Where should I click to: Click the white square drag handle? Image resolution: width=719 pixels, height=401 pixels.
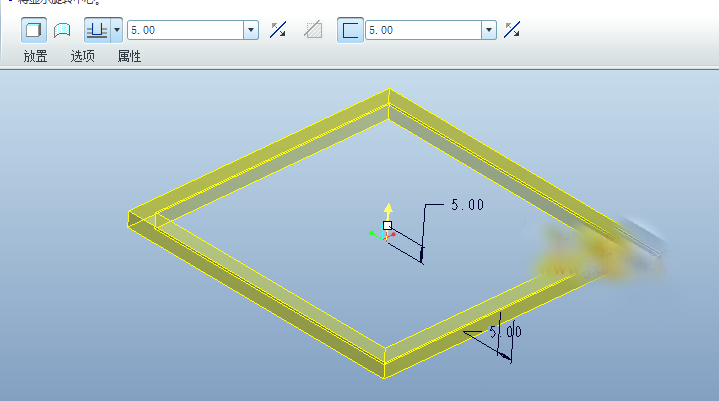tap(387, 225)
